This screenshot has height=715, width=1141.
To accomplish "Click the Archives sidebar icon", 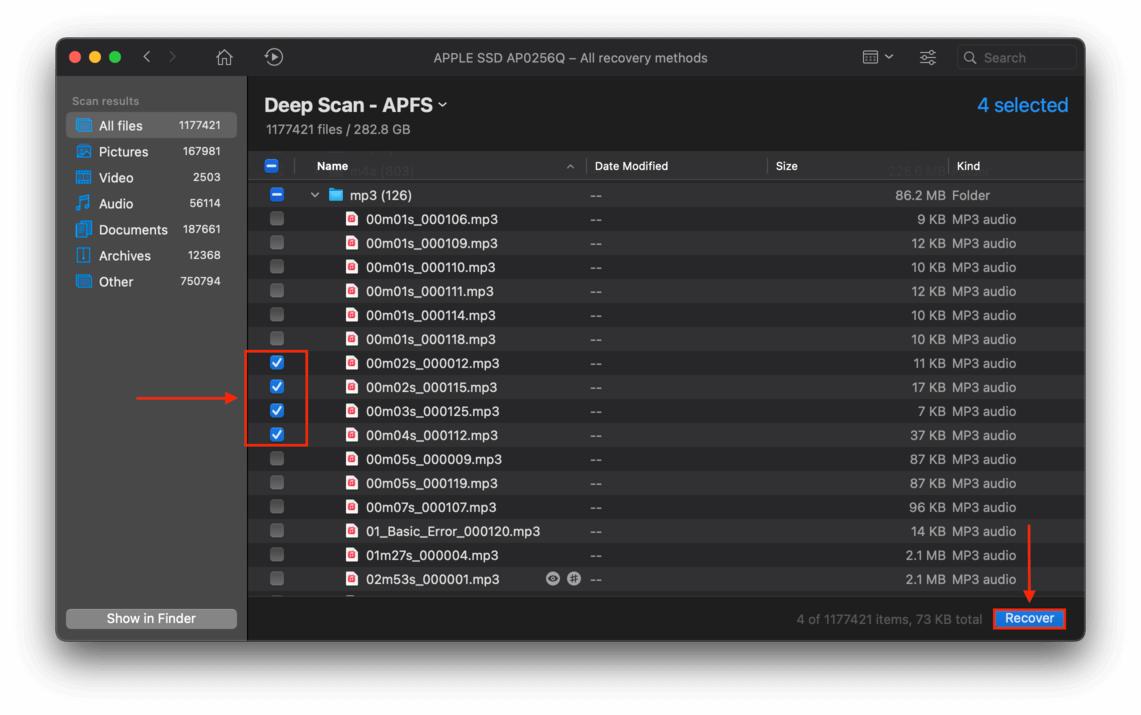I will pyautogui.click(x=84, y=255).
